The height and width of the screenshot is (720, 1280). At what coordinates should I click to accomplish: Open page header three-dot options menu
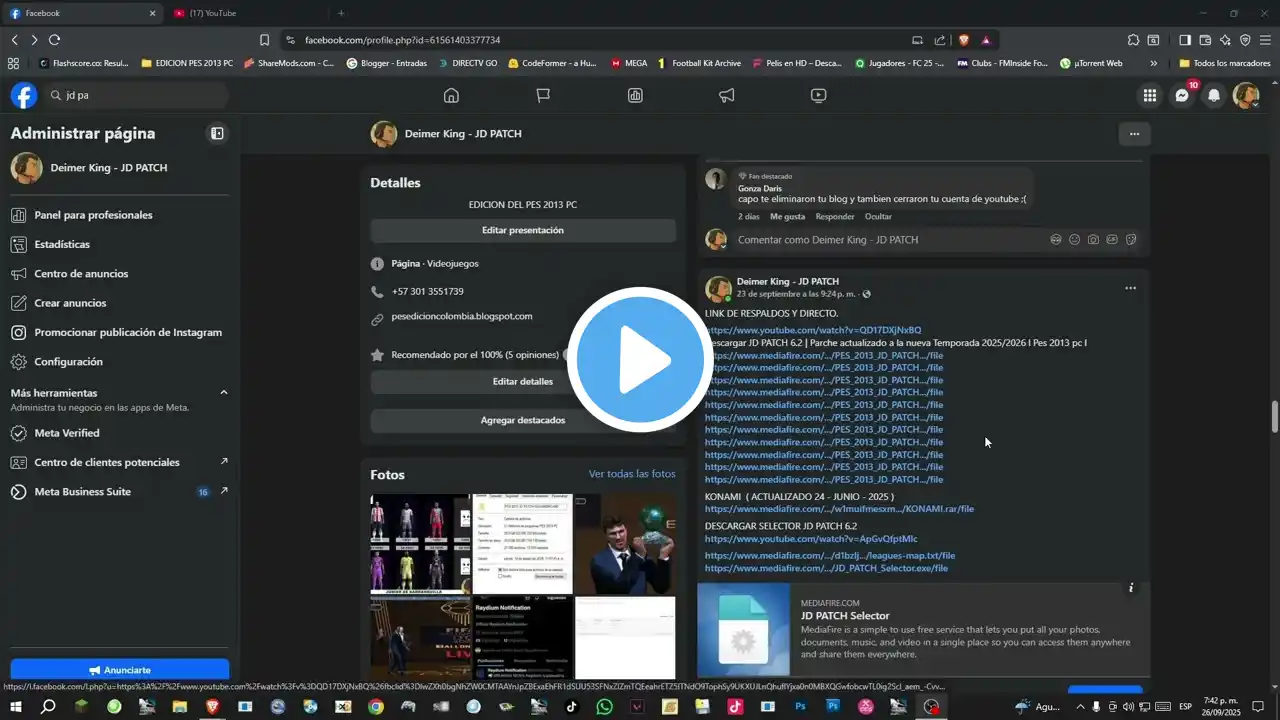(1134, 134)
